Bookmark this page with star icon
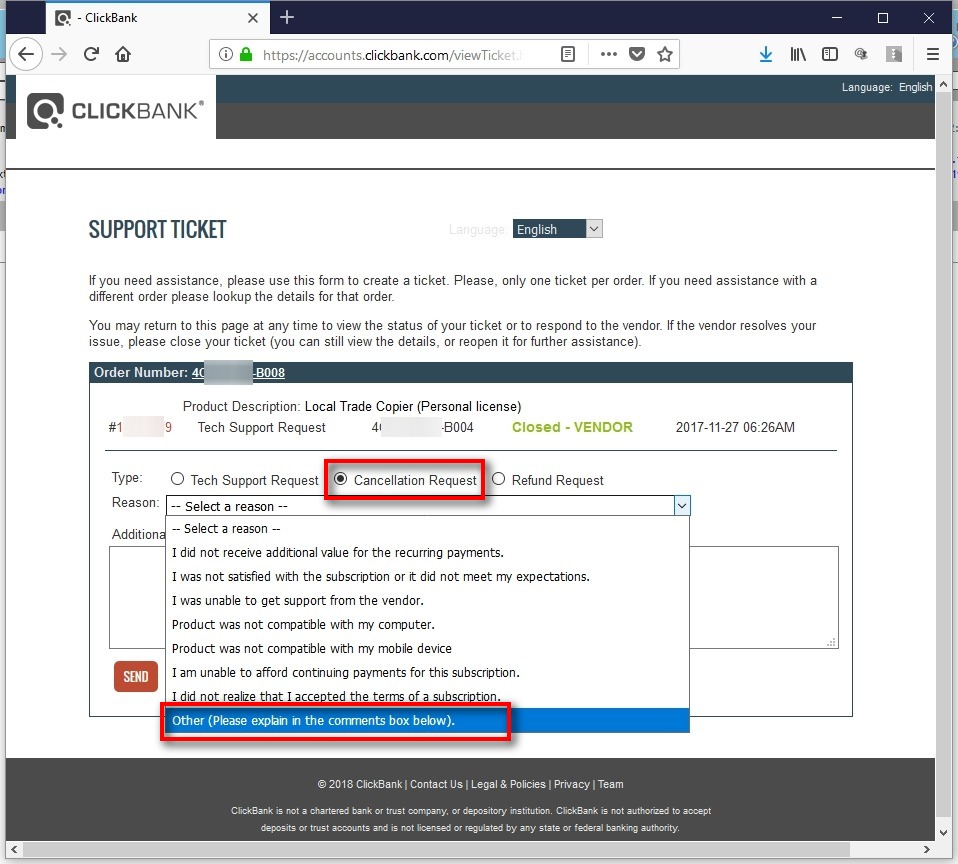This screenshot has height=864, width=958. click(665, 54)
